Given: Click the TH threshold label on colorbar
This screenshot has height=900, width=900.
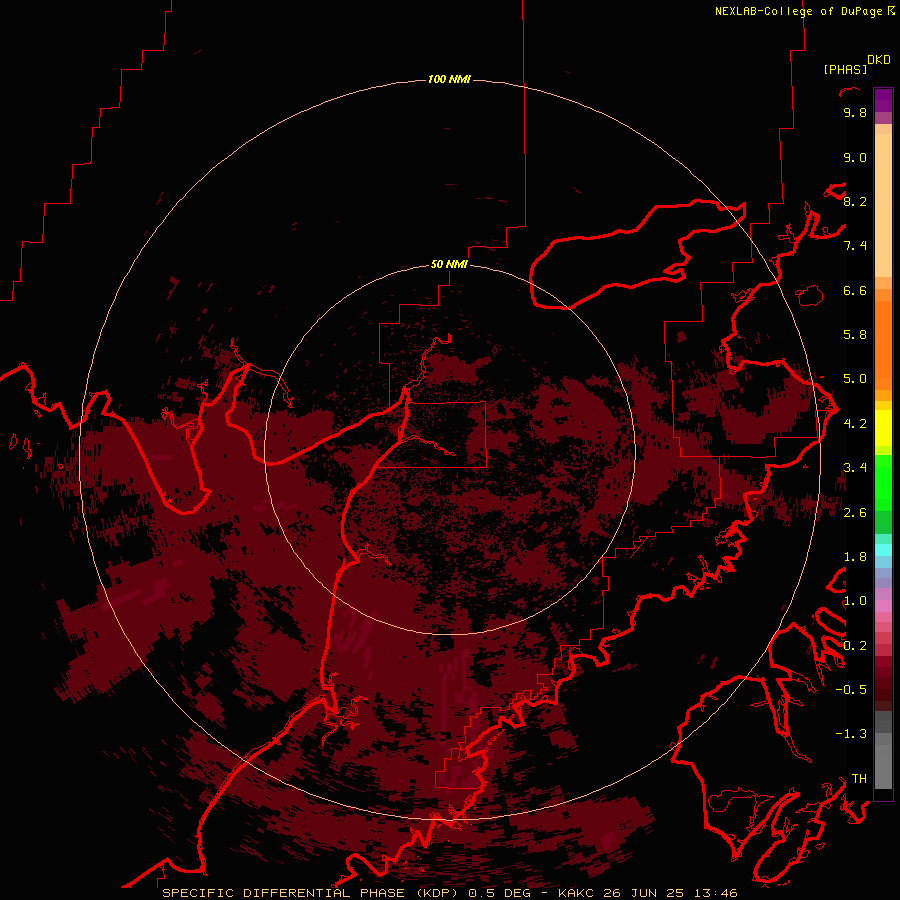Looking at the screenshot, I should coord(859,778).
